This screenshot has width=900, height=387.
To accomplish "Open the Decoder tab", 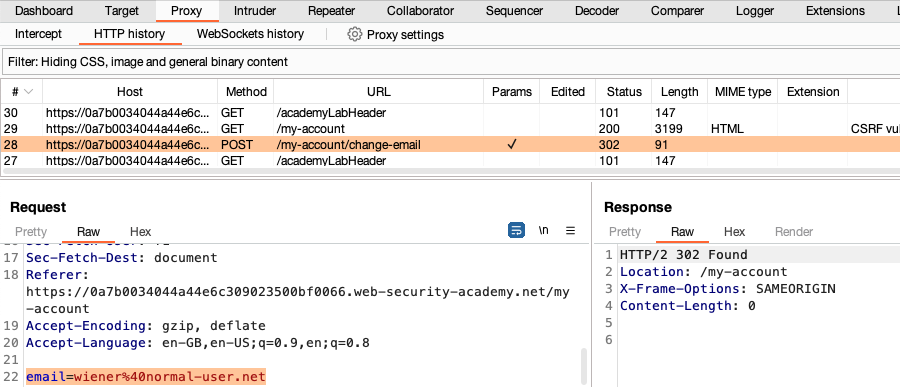I will point(597,10).
